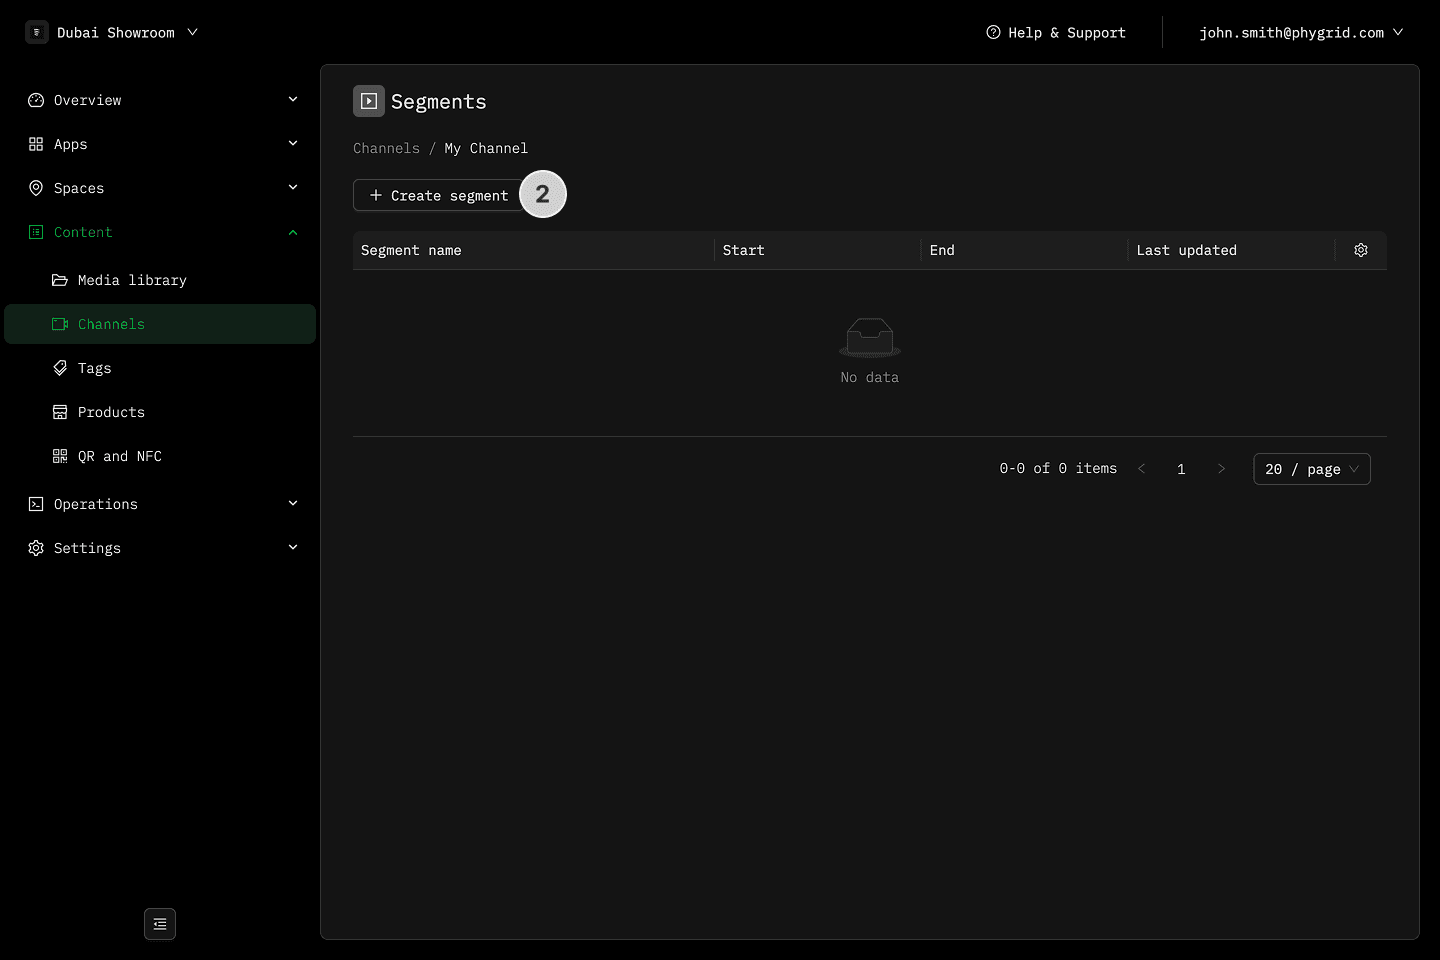
Task: Expand the Spaces section chevron
Action: (x=293, y=187)
